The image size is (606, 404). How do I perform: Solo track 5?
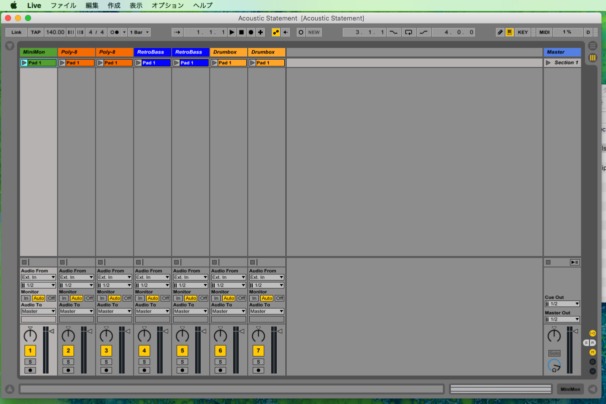tap(182, 362)
